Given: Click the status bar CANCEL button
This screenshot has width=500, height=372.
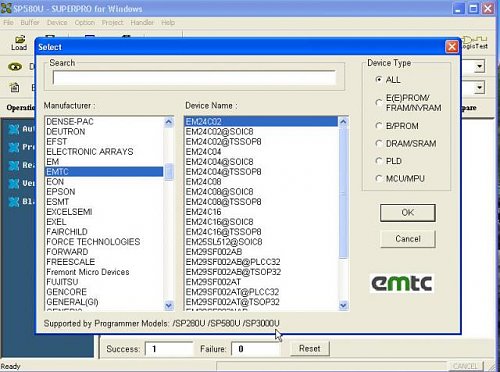Looking at the screenshot, I should coord(465,366).
